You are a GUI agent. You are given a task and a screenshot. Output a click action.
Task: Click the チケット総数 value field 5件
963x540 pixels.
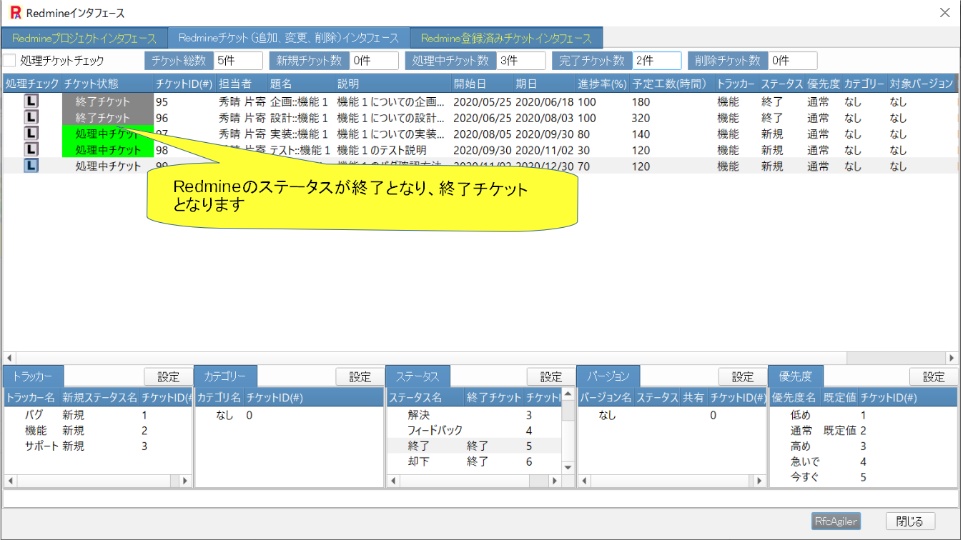[238, 61]
